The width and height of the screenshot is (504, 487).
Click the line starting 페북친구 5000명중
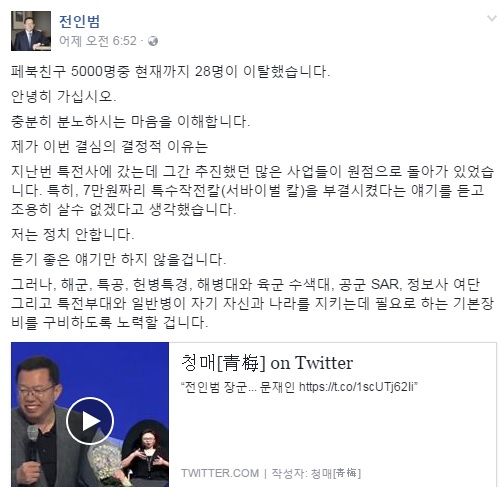pos(170,71)
